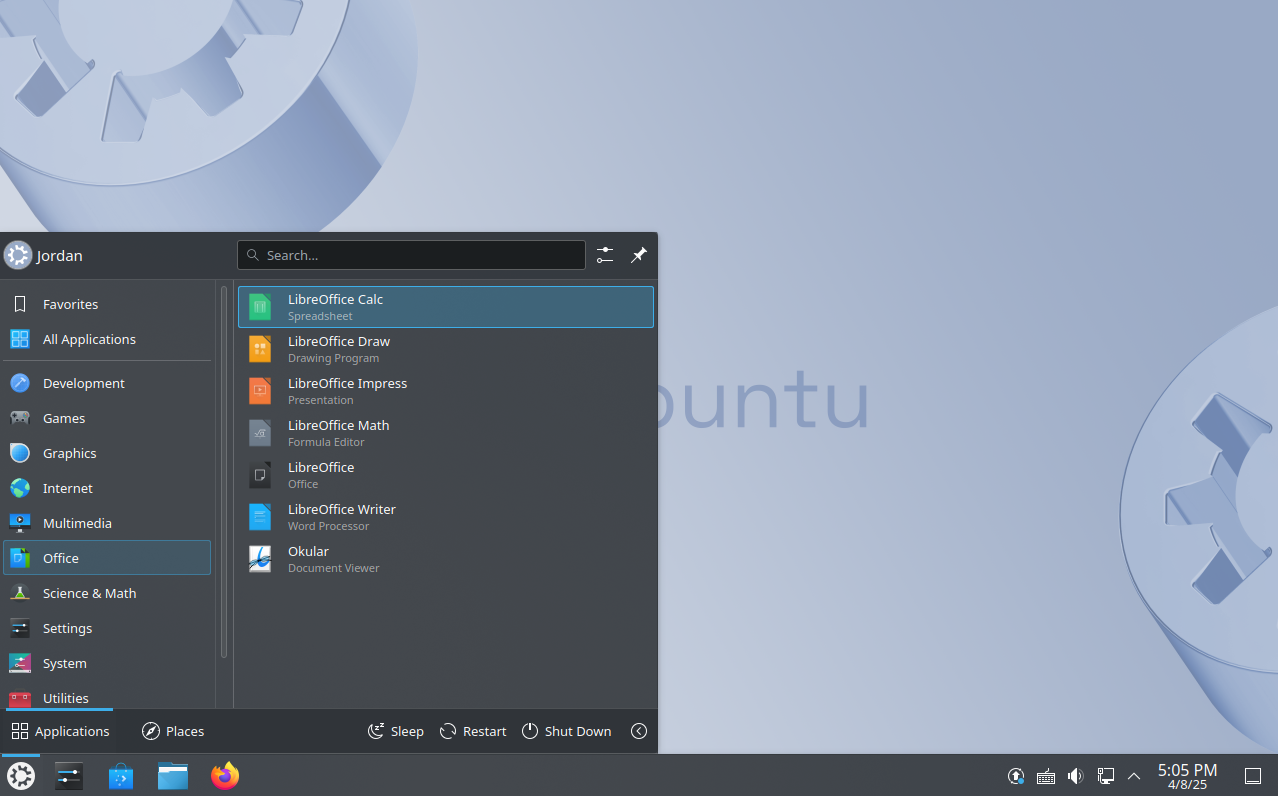Open the search filter sliders control

[x=604, y=255]
